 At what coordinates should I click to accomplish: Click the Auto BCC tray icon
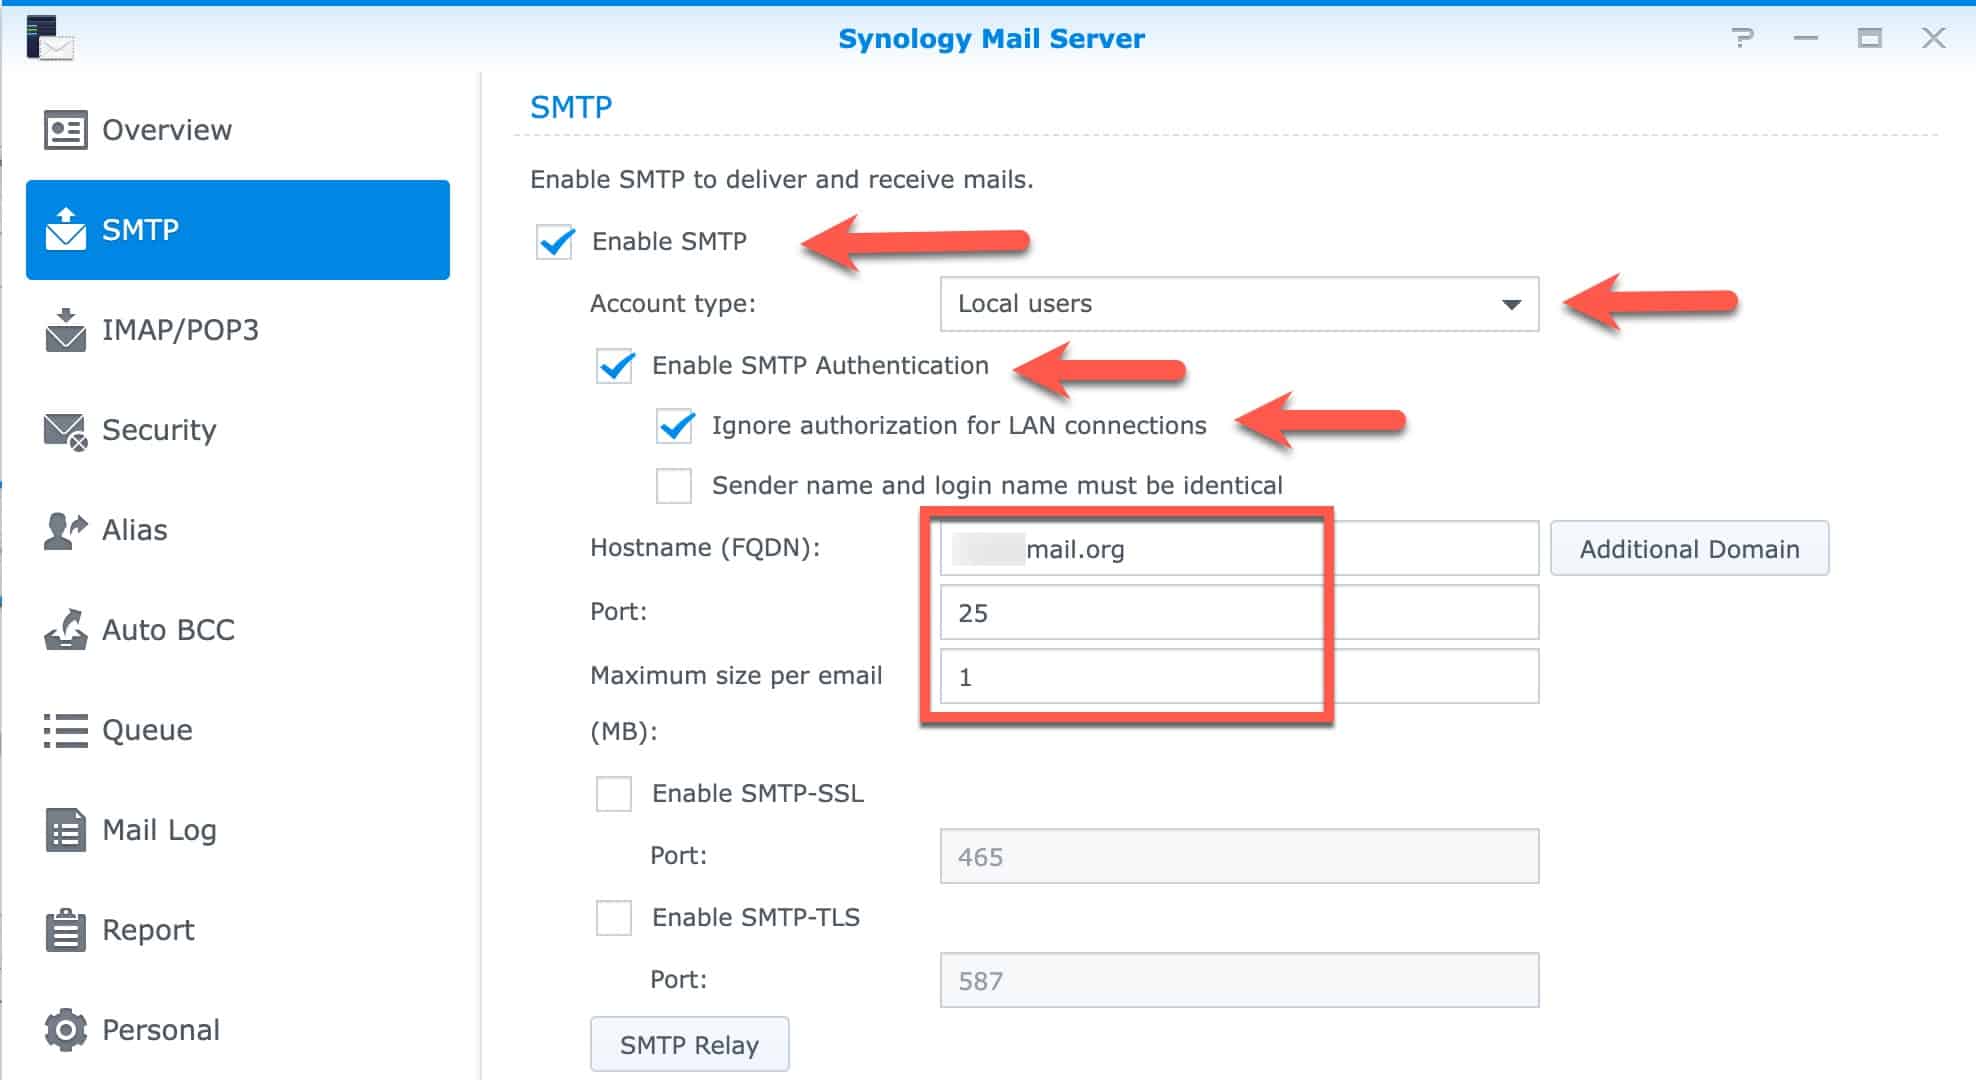[66, 630]
